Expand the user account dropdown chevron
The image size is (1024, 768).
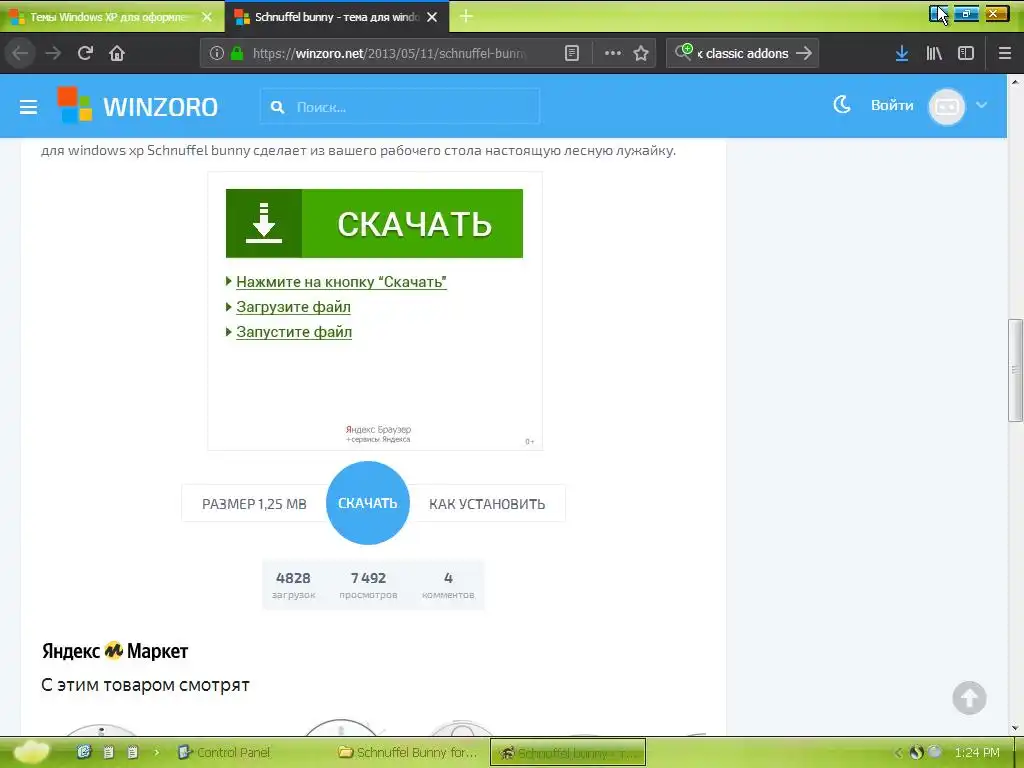pos(982,105)
